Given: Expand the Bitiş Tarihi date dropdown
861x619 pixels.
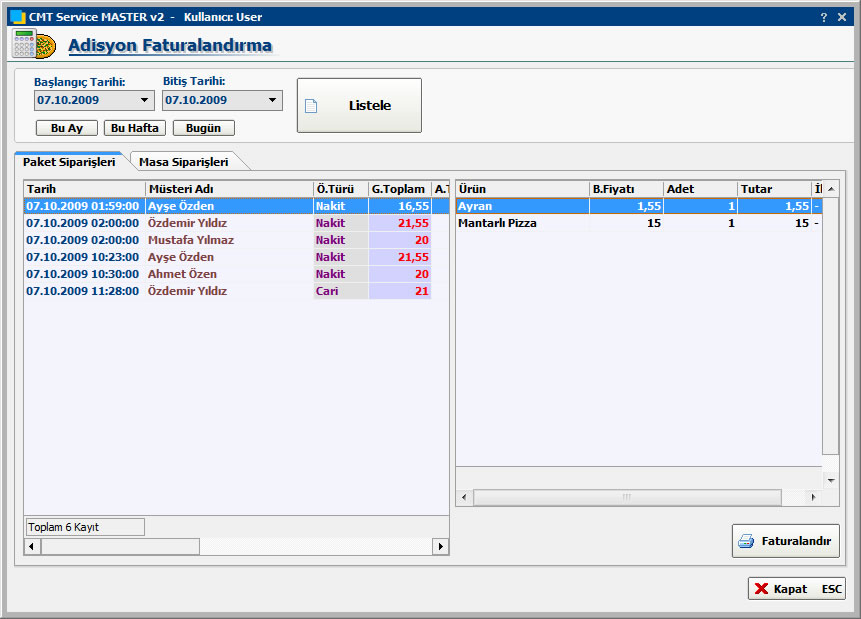Looking at the screenshot, I should [272, 100].
